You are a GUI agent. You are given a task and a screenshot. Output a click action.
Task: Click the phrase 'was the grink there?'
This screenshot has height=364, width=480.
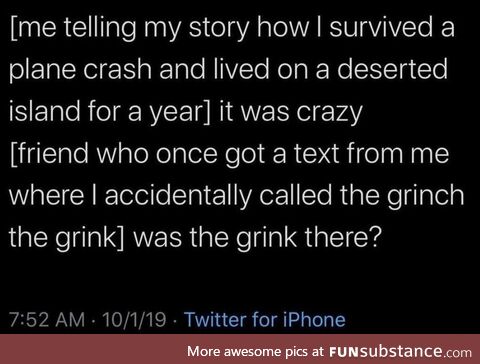257,237
